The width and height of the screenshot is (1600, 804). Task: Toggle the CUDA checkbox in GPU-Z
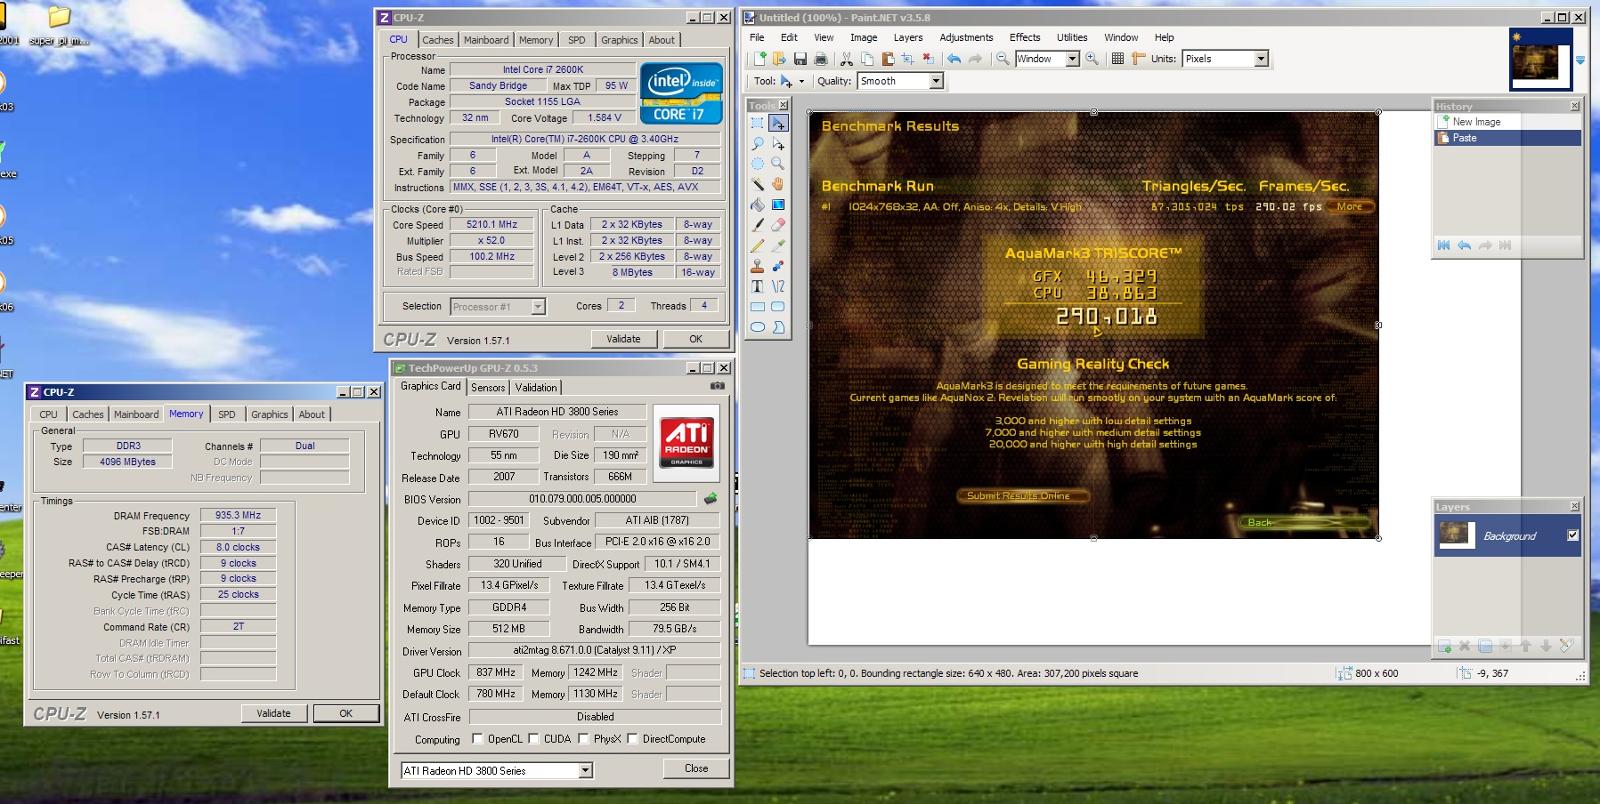535,739
